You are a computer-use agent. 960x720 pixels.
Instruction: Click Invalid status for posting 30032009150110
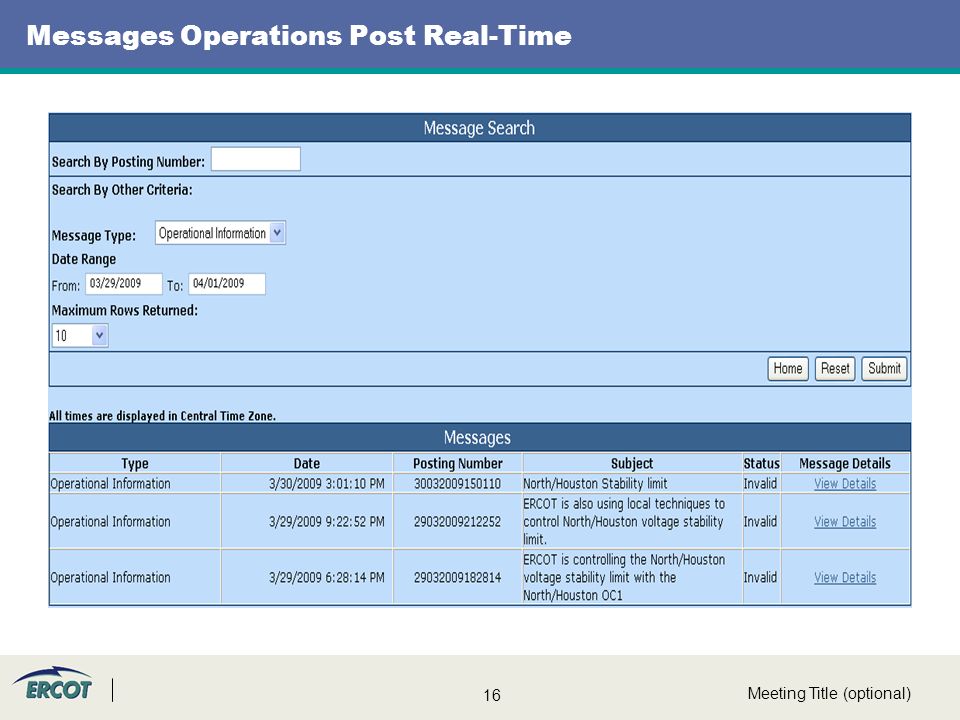760,484
